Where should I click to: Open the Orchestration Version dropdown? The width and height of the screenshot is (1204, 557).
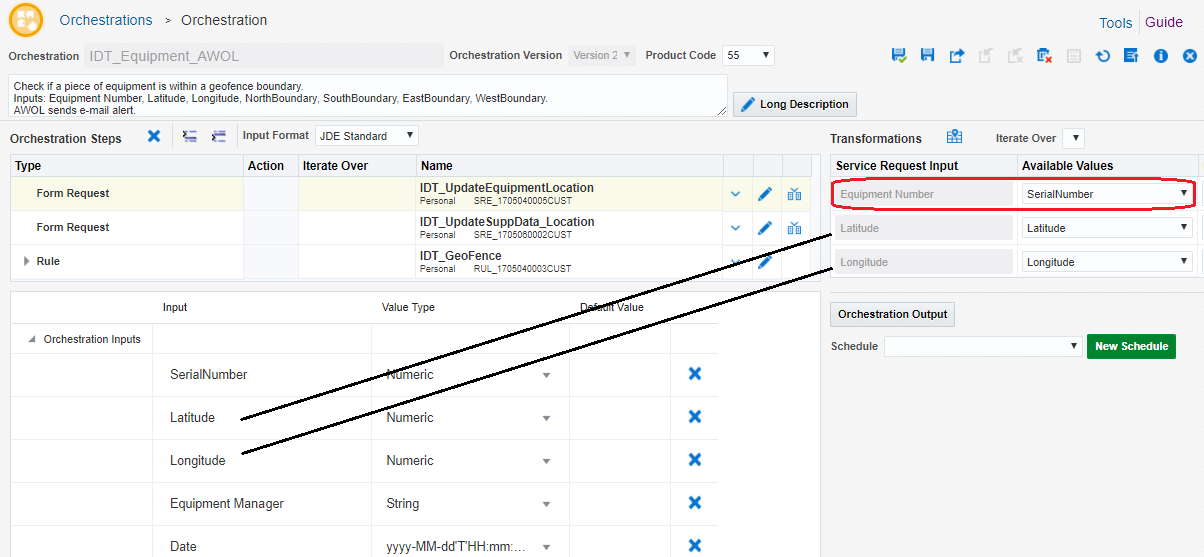pos(602,55)
